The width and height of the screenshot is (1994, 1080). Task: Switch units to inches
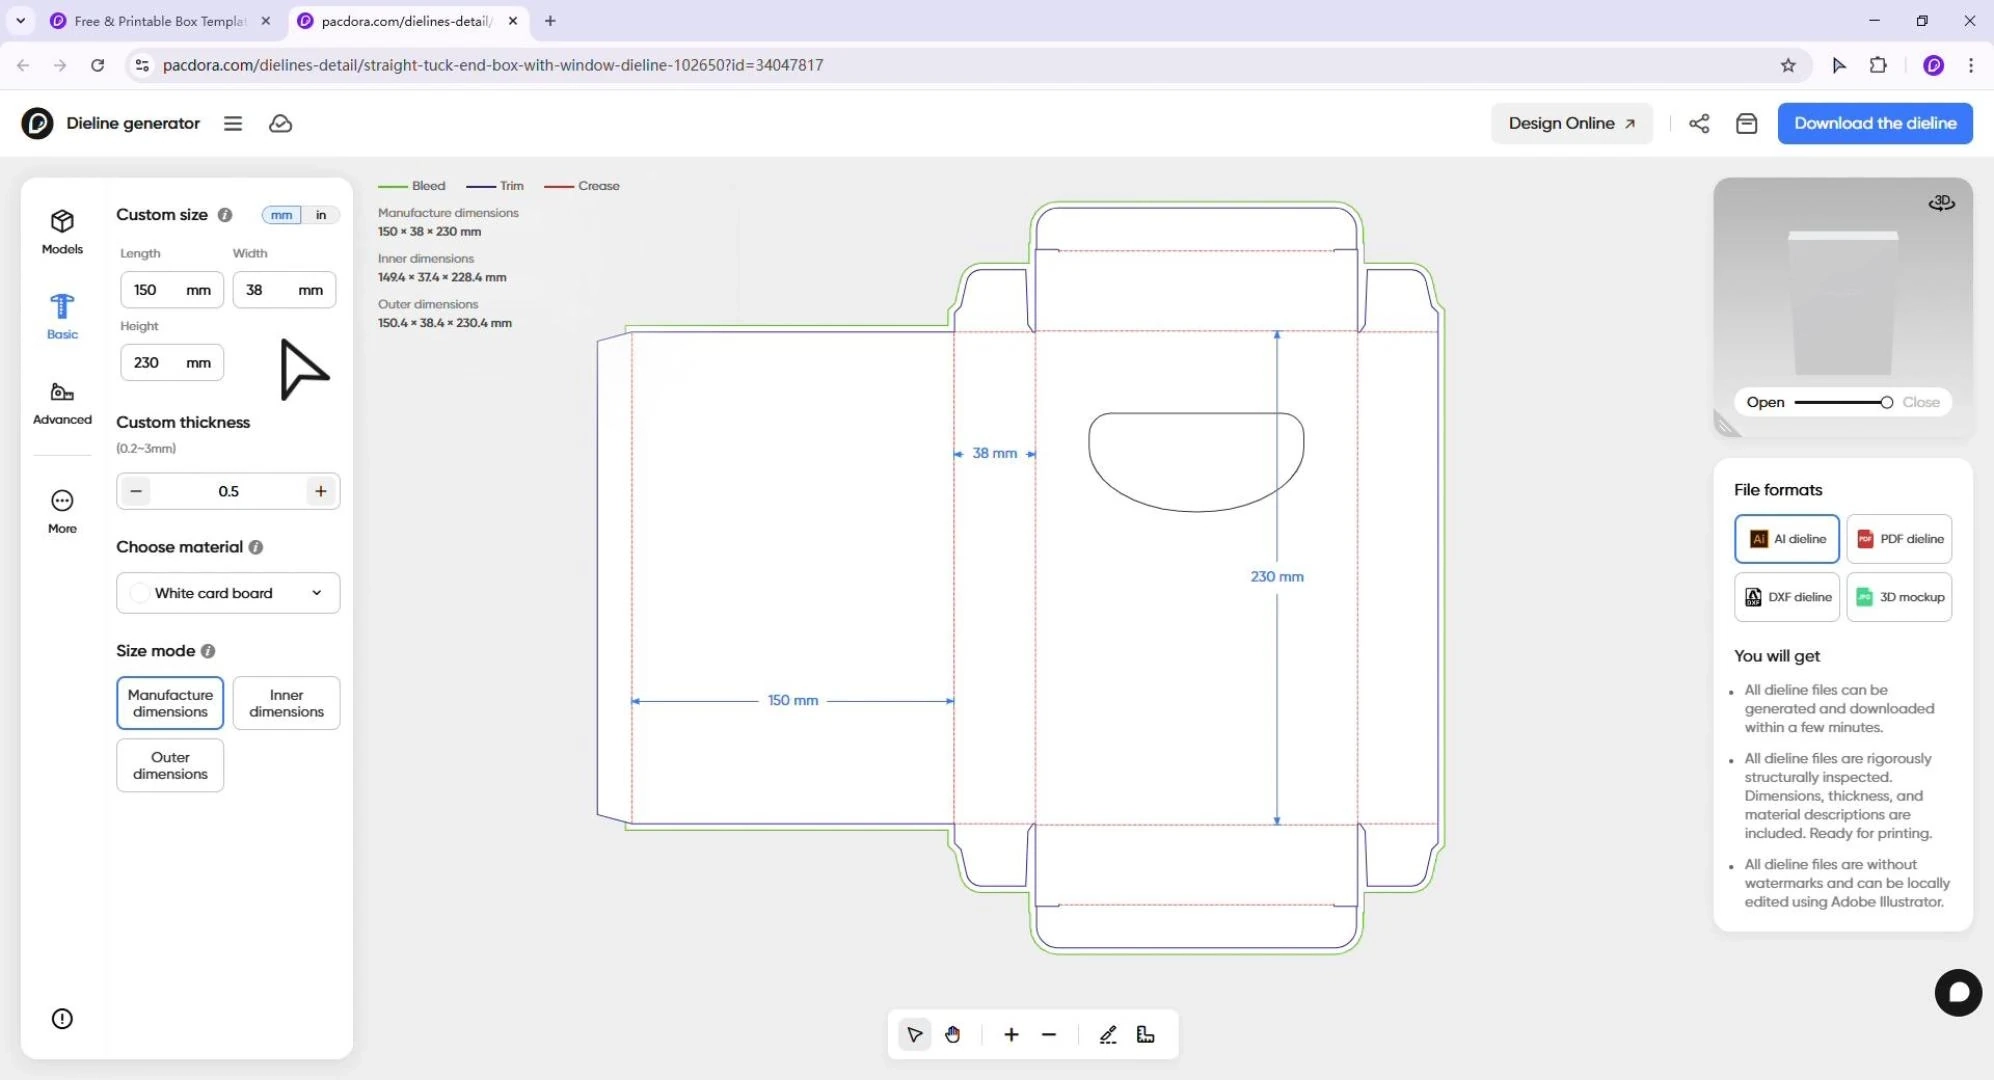[321, 215]
